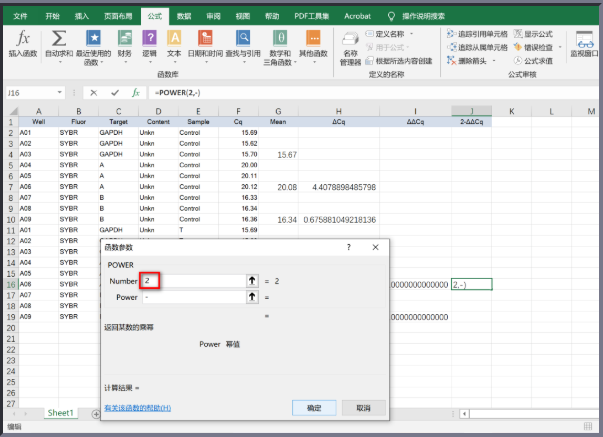
Task: Open the File tab
Action: pyautogui.click(x=20, y=16)
